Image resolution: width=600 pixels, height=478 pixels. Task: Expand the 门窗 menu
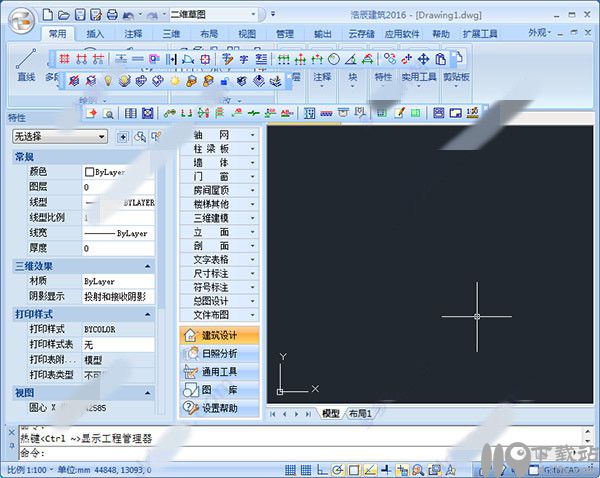pyautogui.click(x=220, y=176)
